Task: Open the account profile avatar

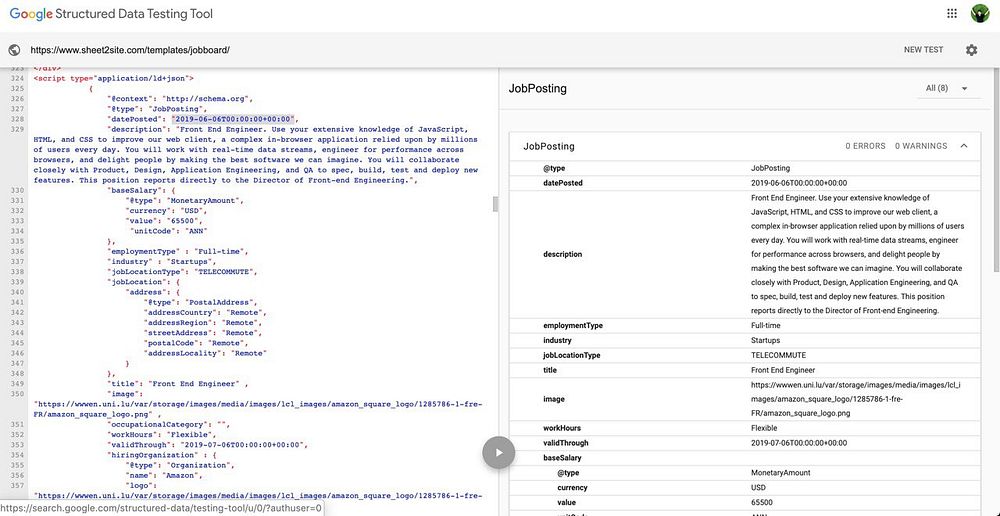Action: pyautogui.click(x=980, y=13)
